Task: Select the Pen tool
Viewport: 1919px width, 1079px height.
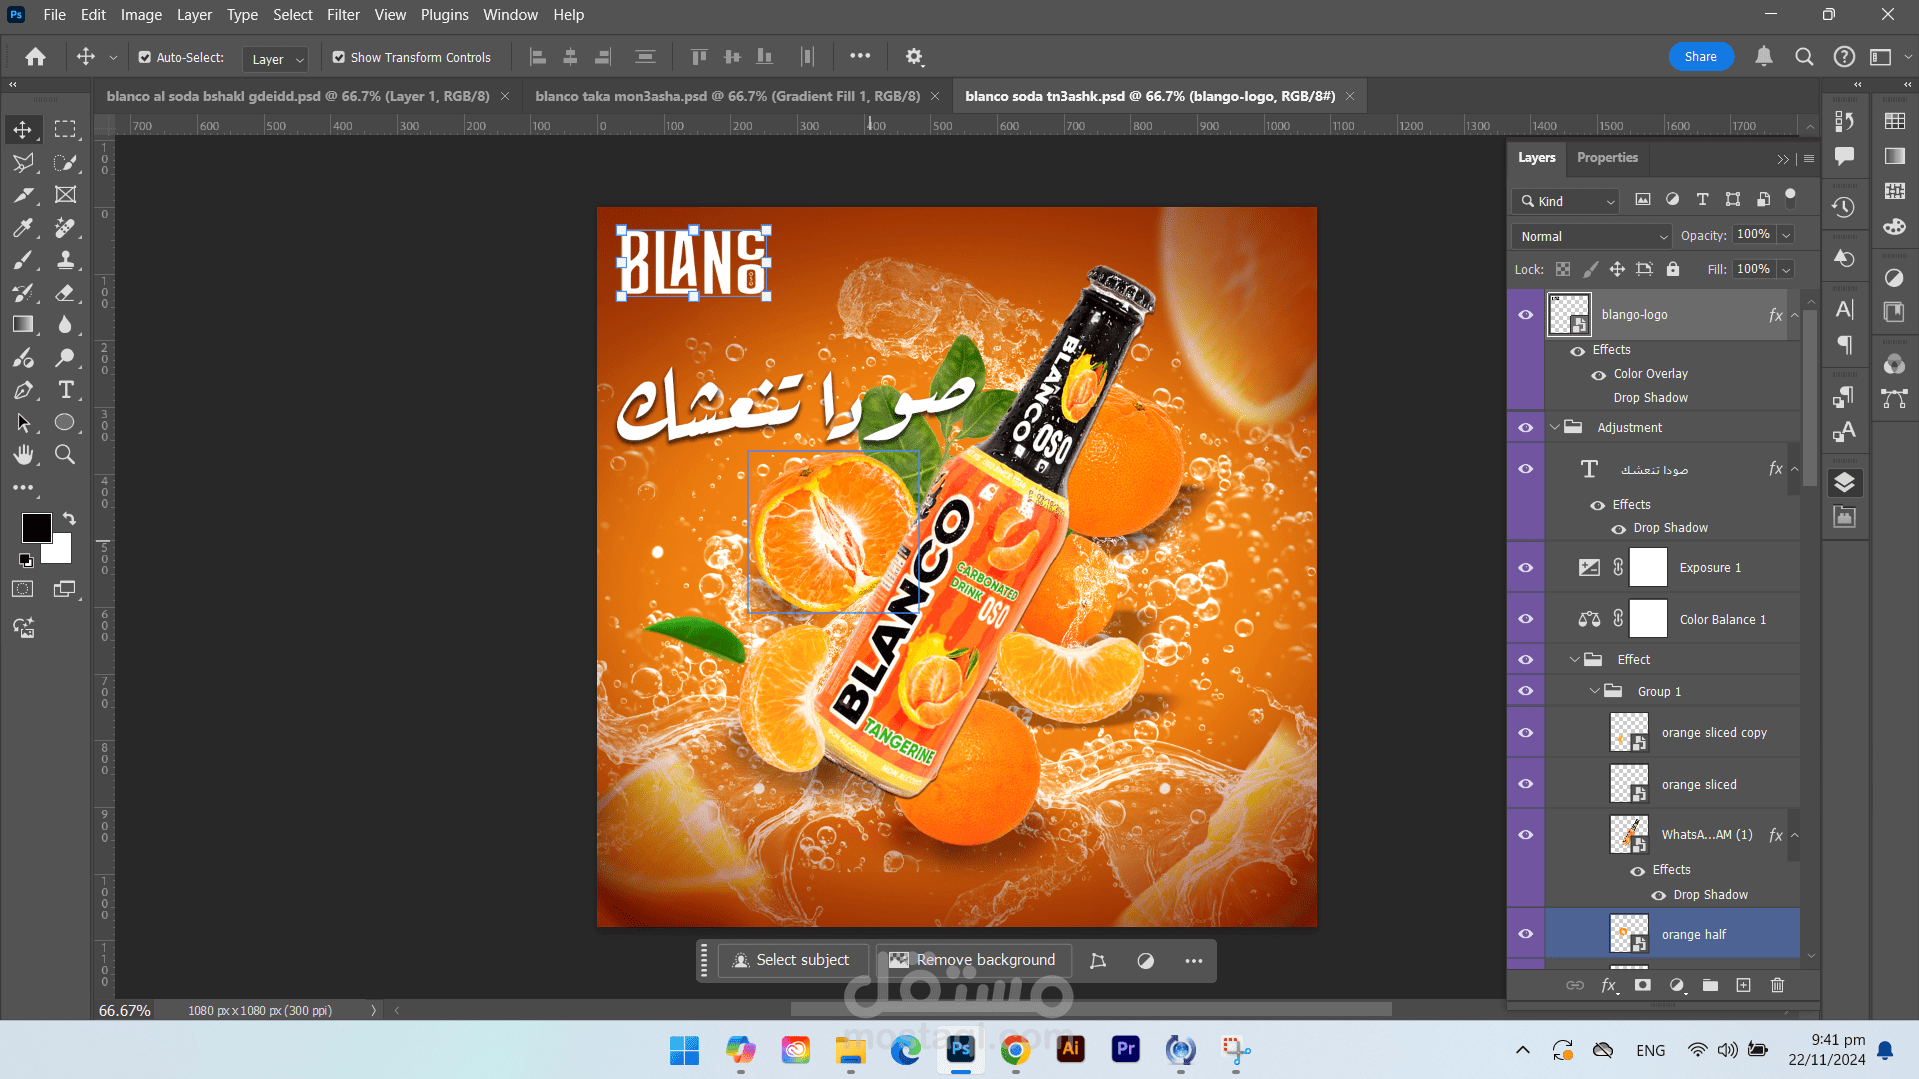Action: pos(23,390)
